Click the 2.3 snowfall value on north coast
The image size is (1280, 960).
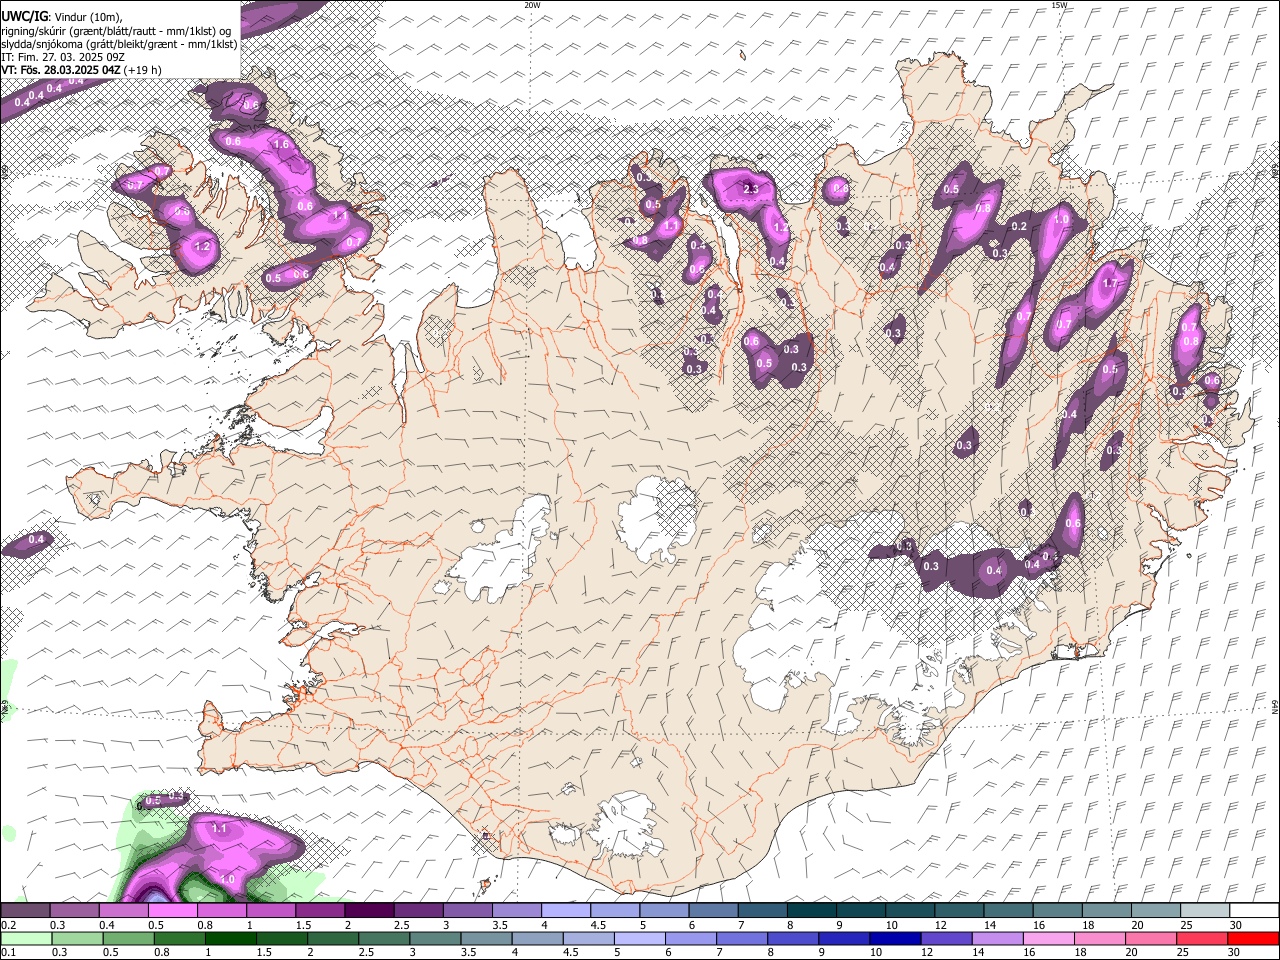(x=752, y=189)
